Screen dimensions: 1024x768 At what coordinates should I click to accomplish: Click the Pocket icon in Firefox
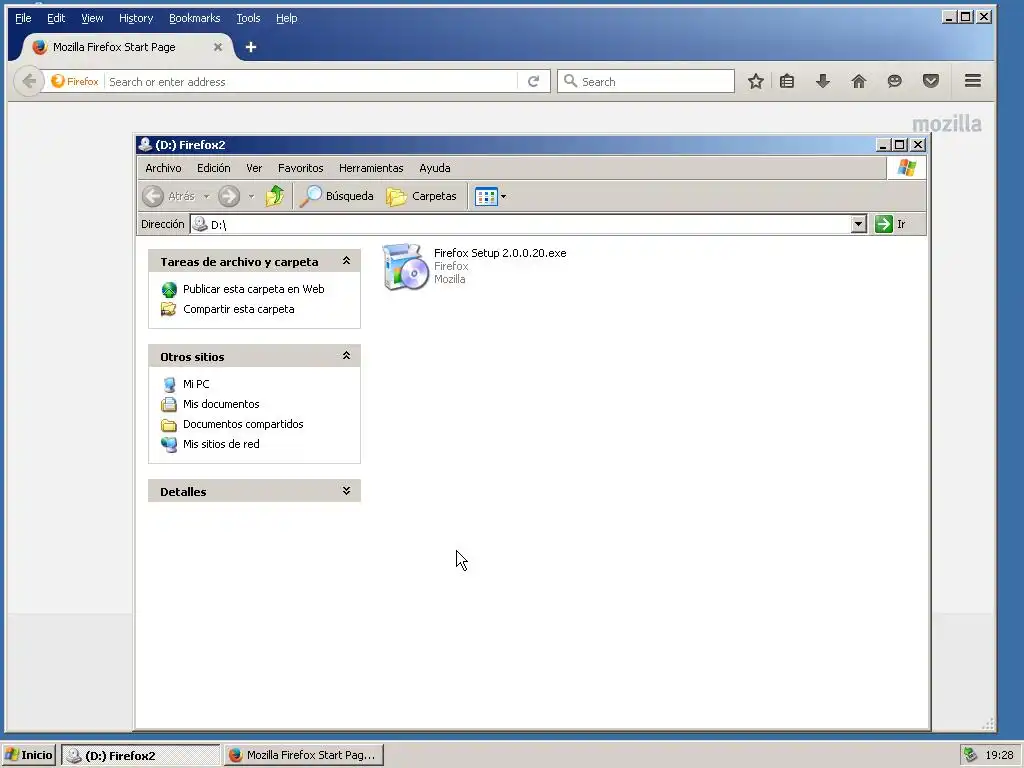click(x=931, y=81)
